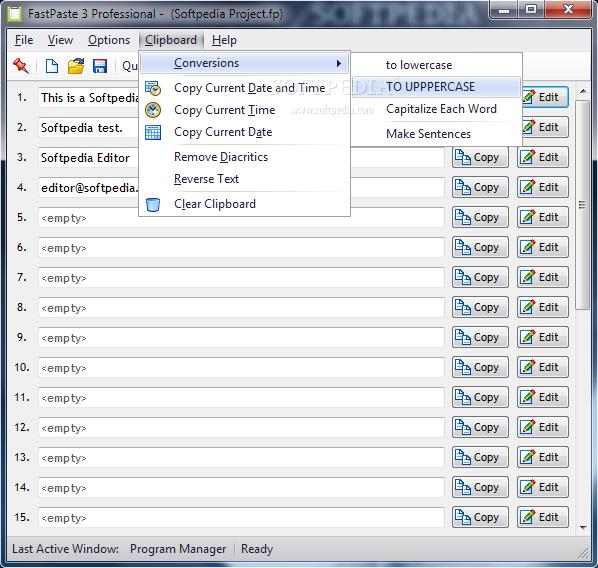Click the empty field in row 14

(241, 488)
